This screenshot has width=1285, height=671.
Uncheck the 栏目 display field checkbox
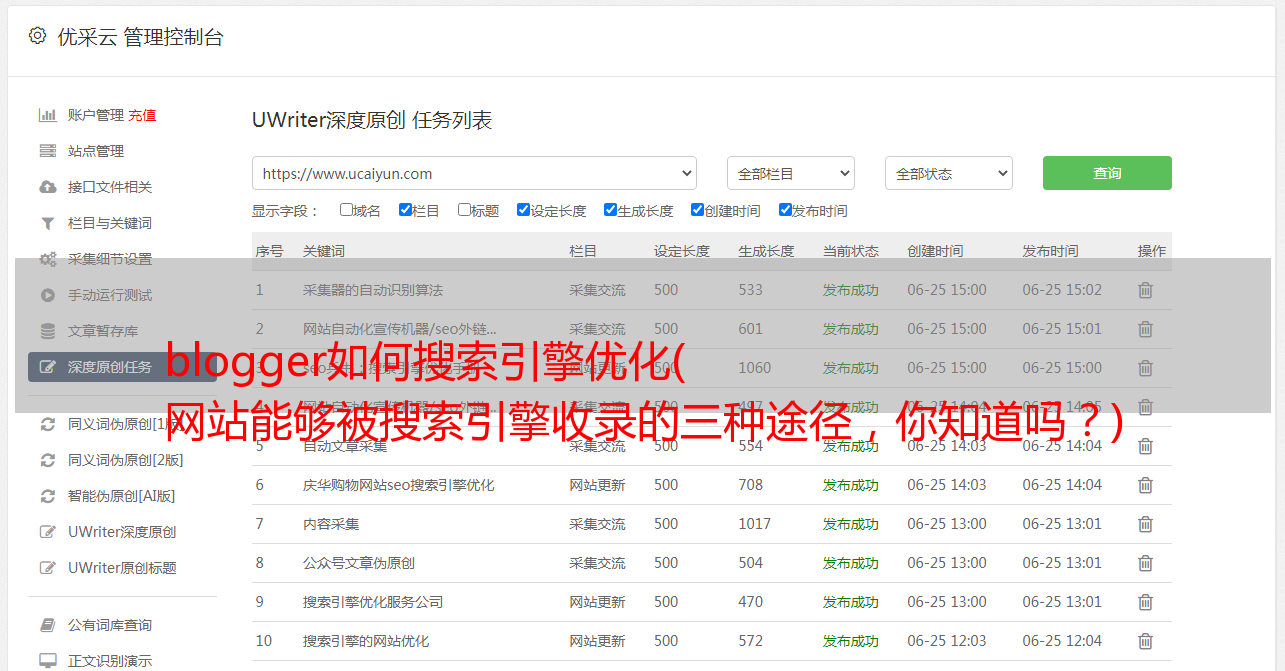point(405,210)
